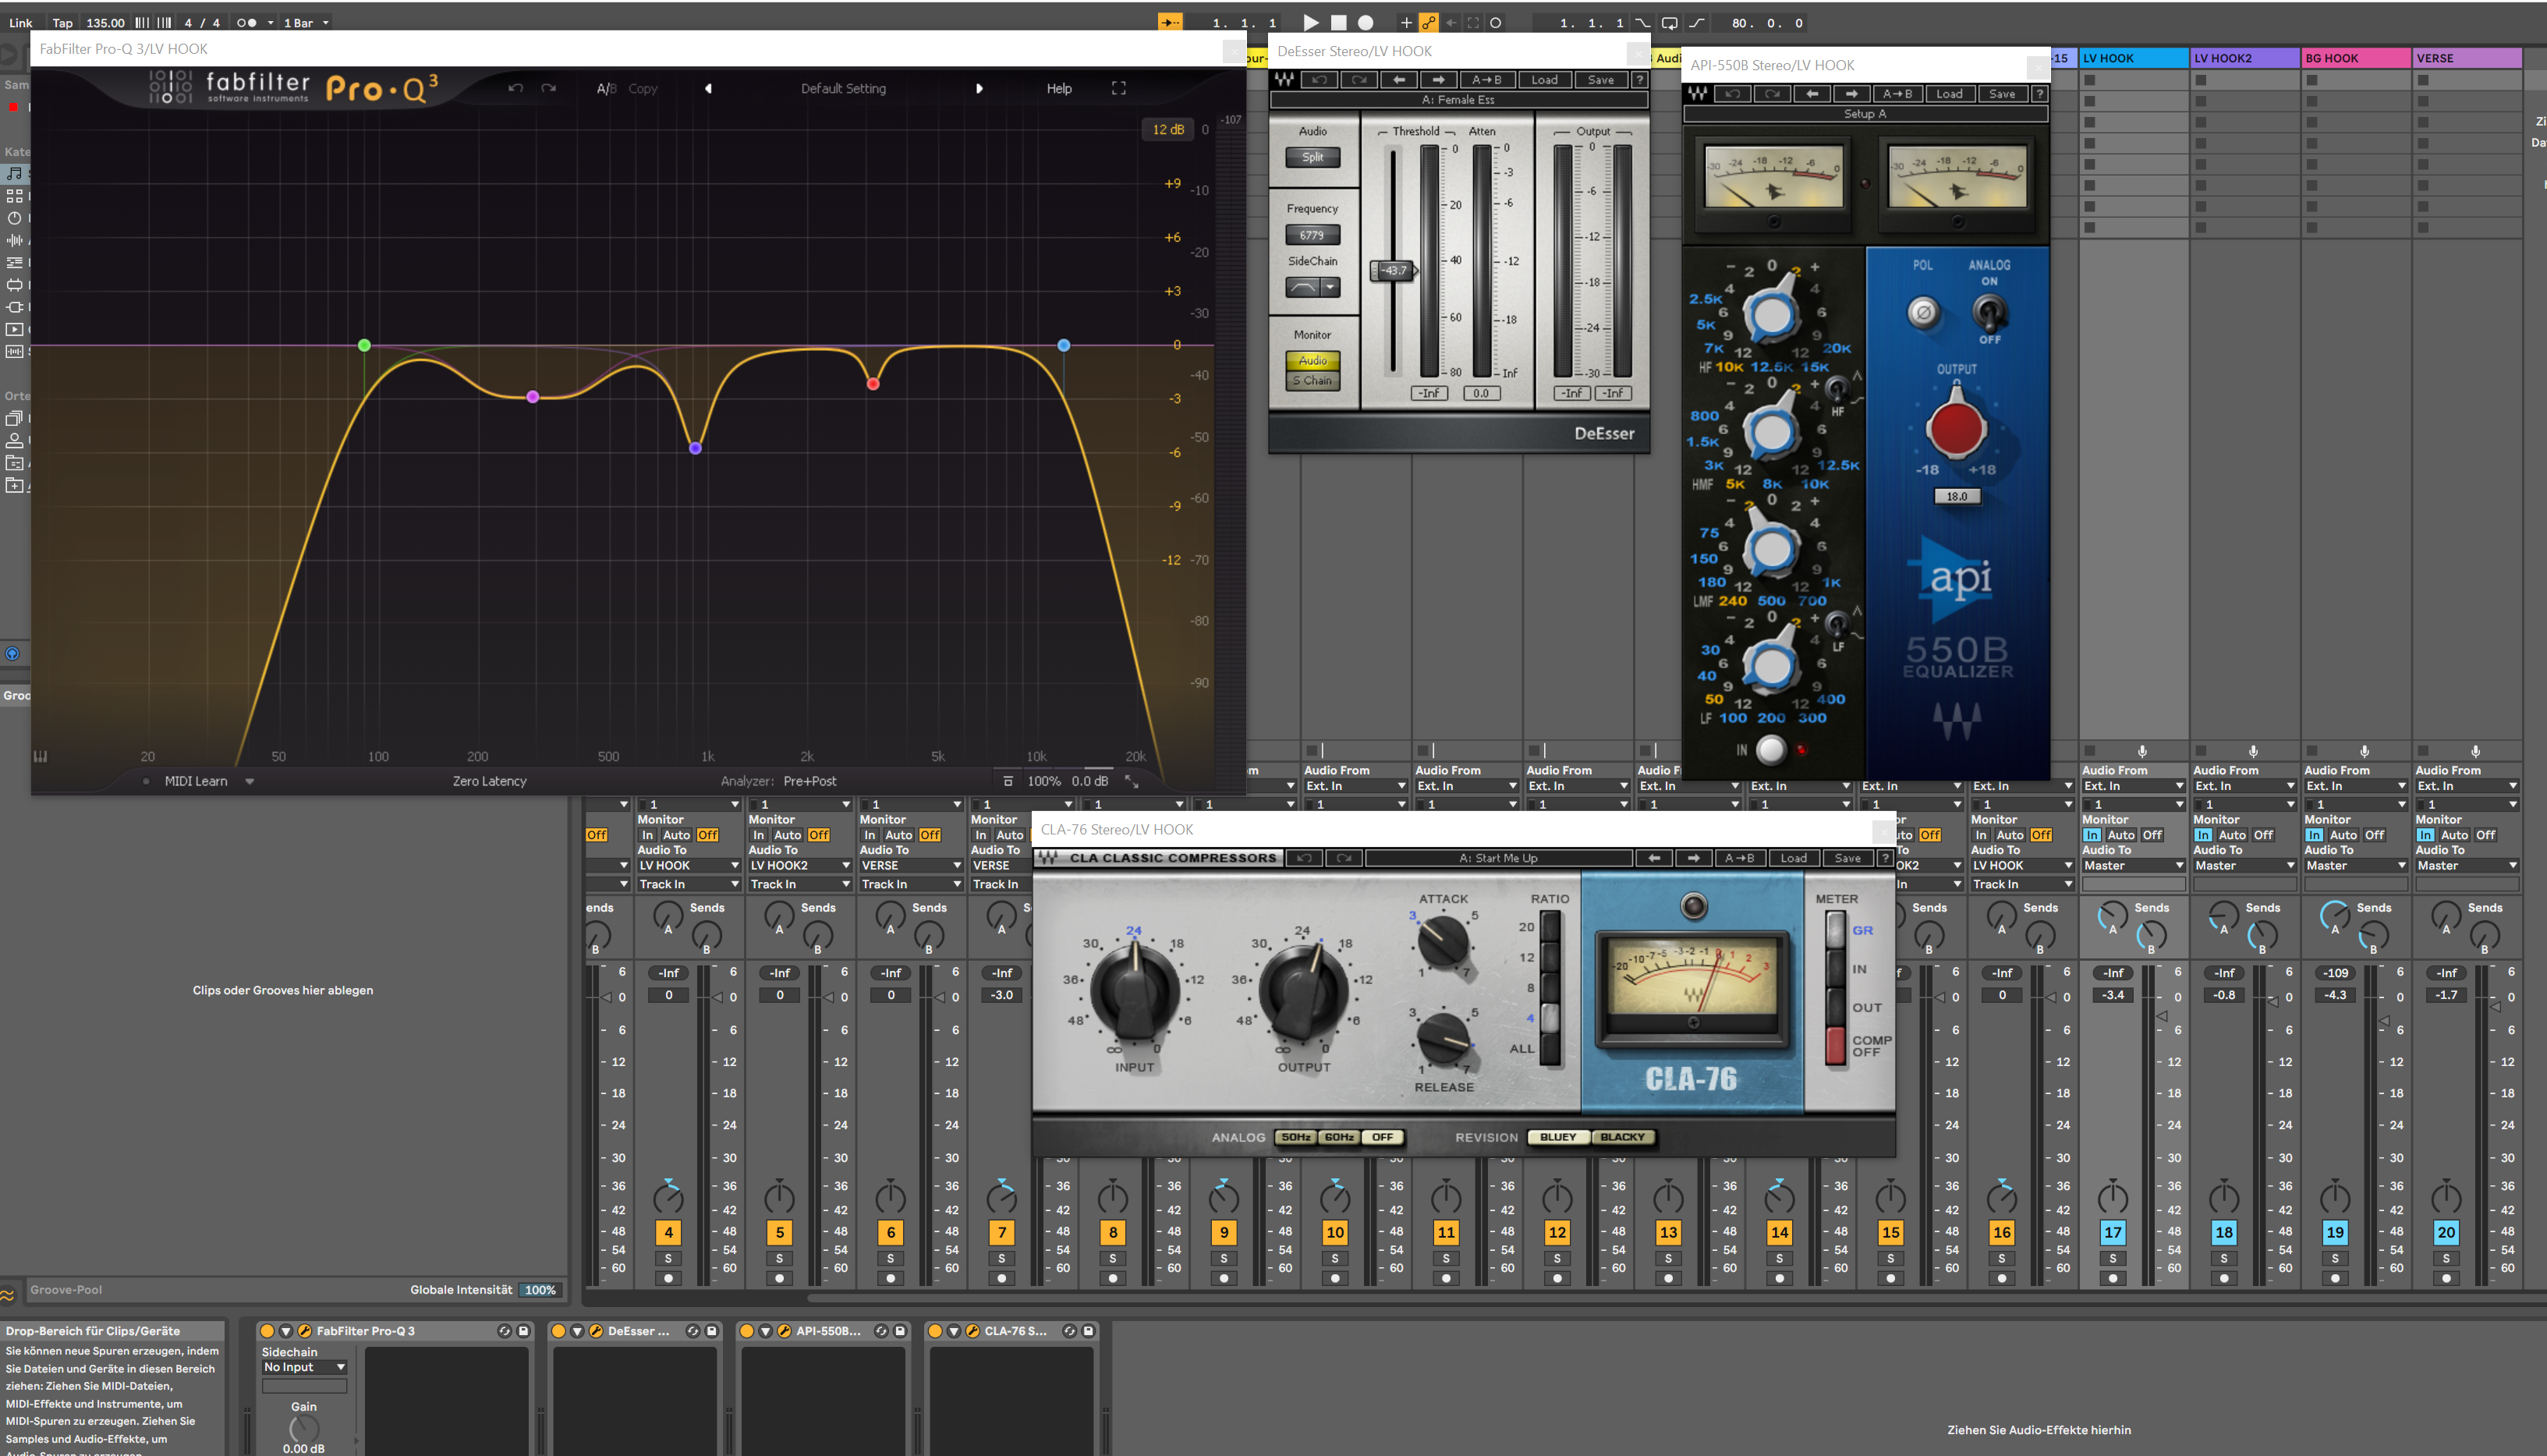Click the metronome icon in top bar
Viewport: 2547px width, 1456px height.
click(247, 22)
